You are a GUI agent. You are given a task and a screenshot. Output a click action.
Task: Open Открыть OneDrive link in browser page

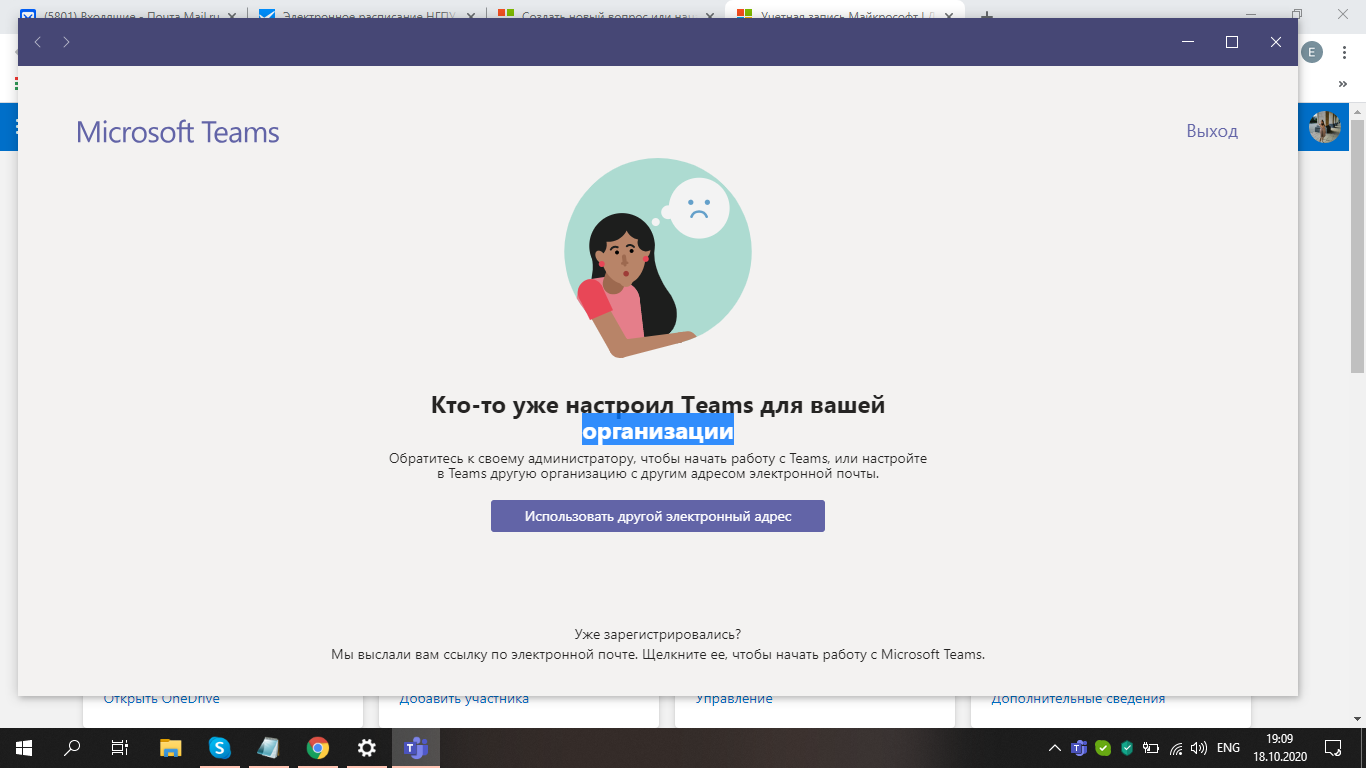161,699
